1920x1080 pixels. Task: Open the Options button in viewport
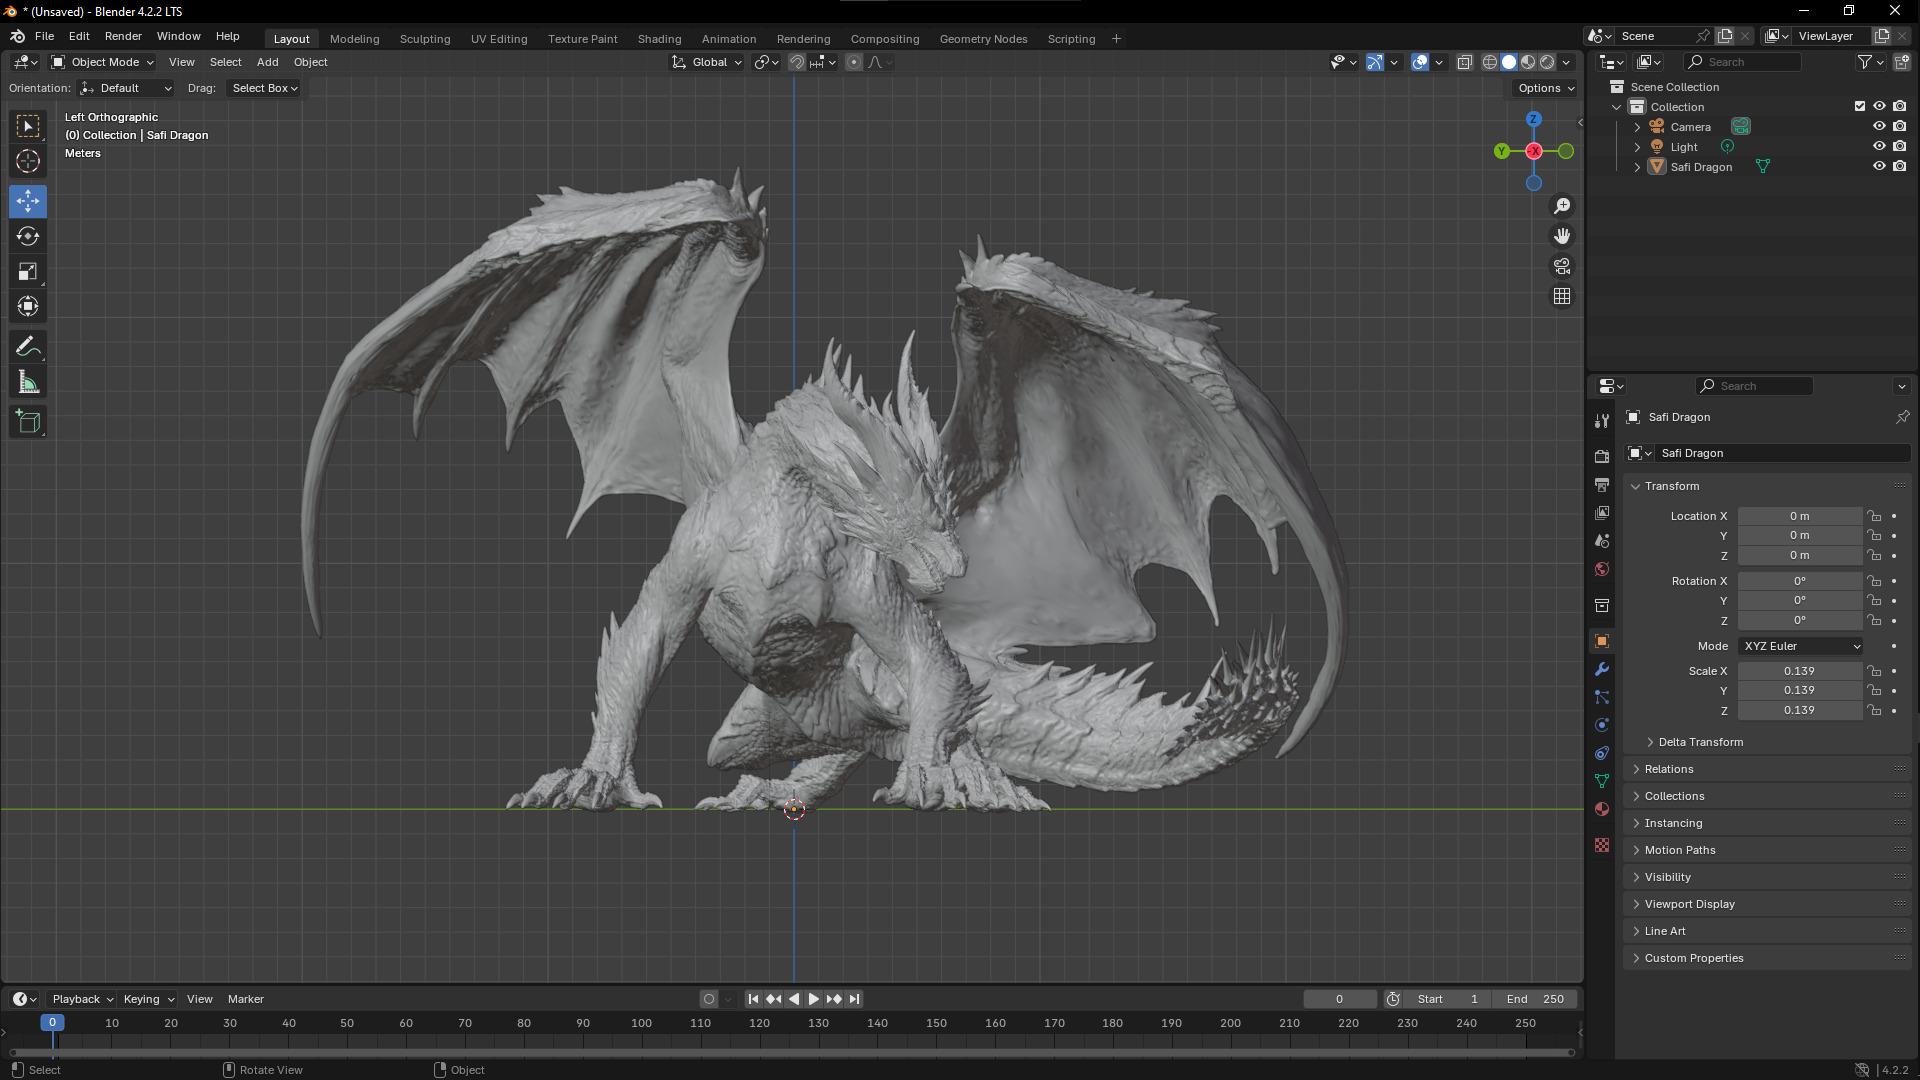pos(1545,88)
